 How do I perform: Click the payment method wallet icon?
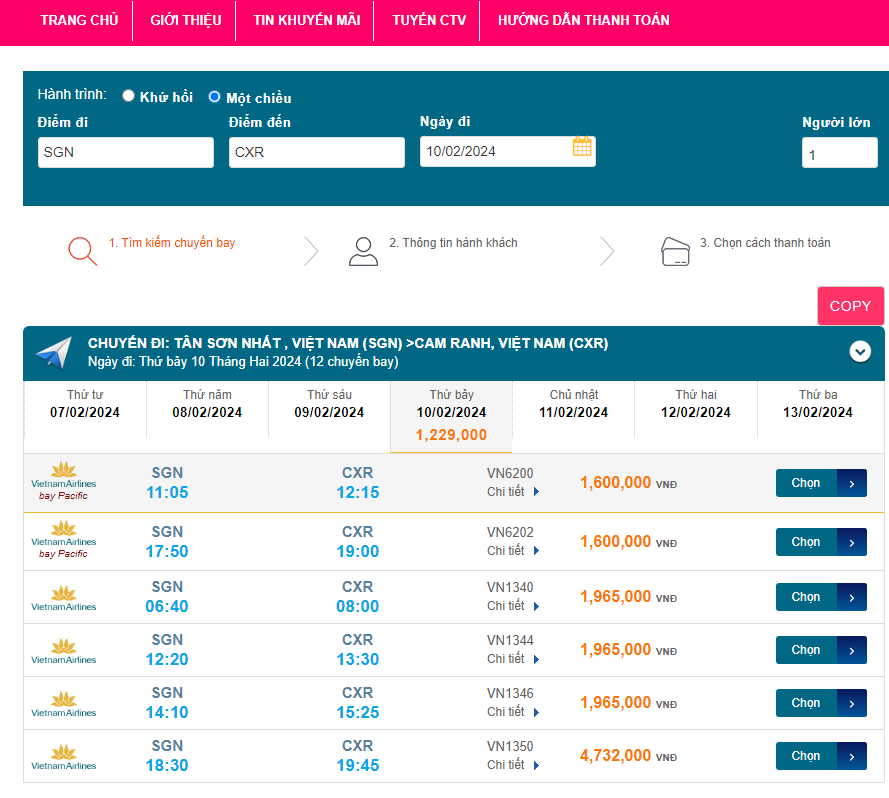click(676, 250)
